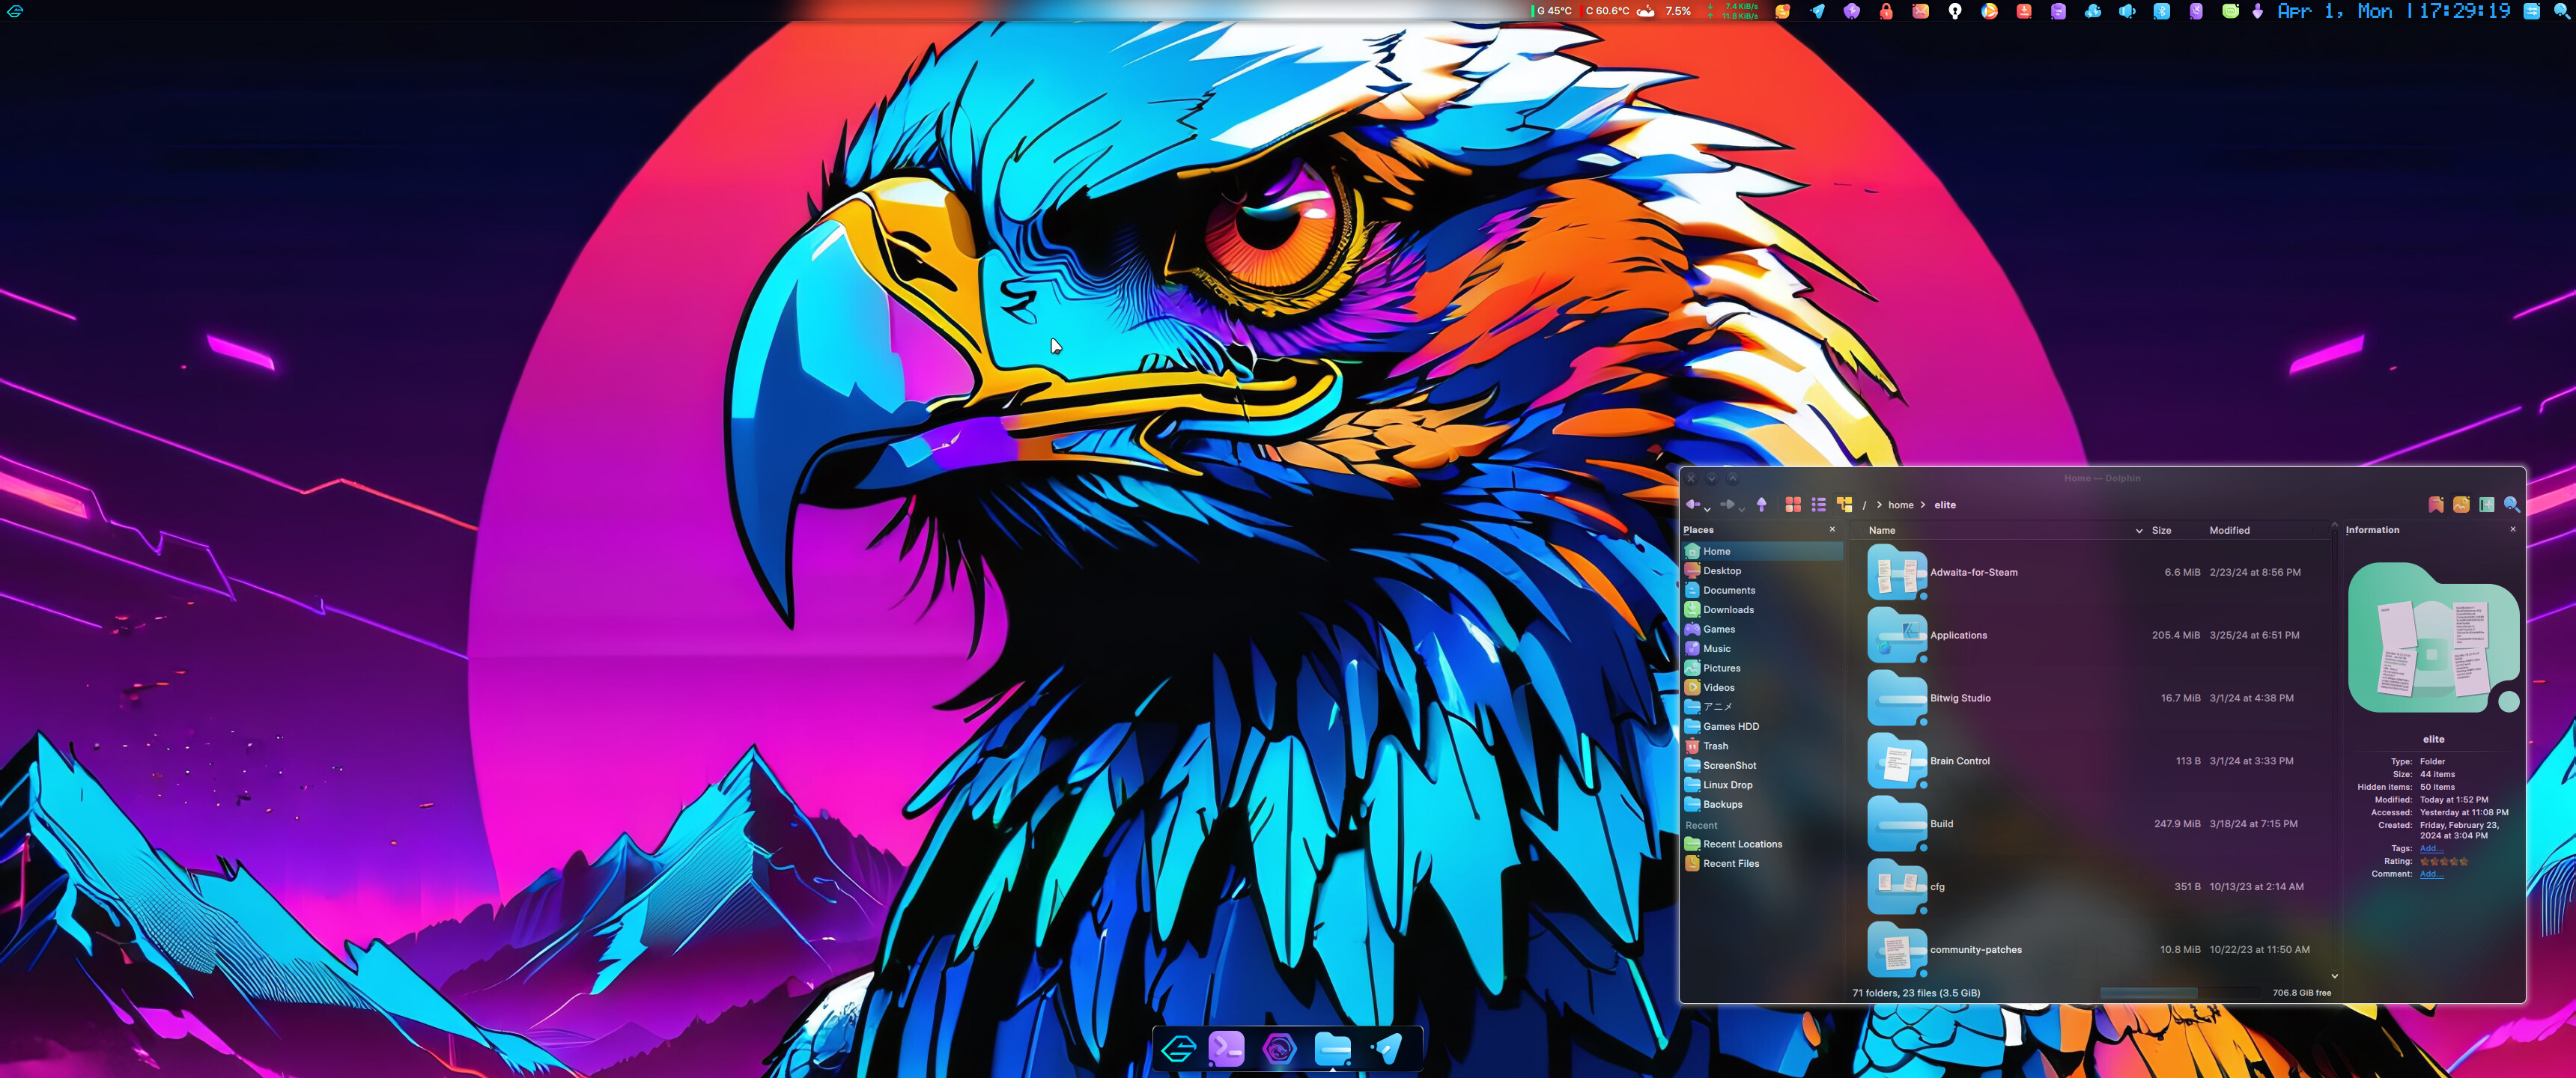
Task: Click the 706.8 GiB free space indicator
Action: point(2301,993)
